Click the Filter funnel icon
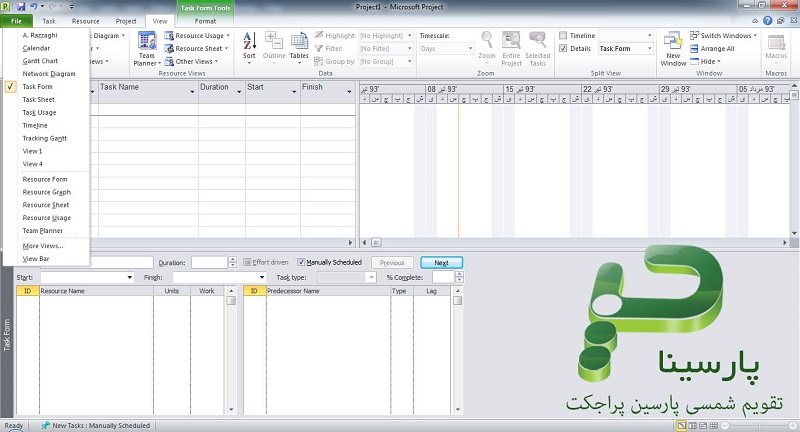The width and height of the screenshot is (800, 432). 319,48
